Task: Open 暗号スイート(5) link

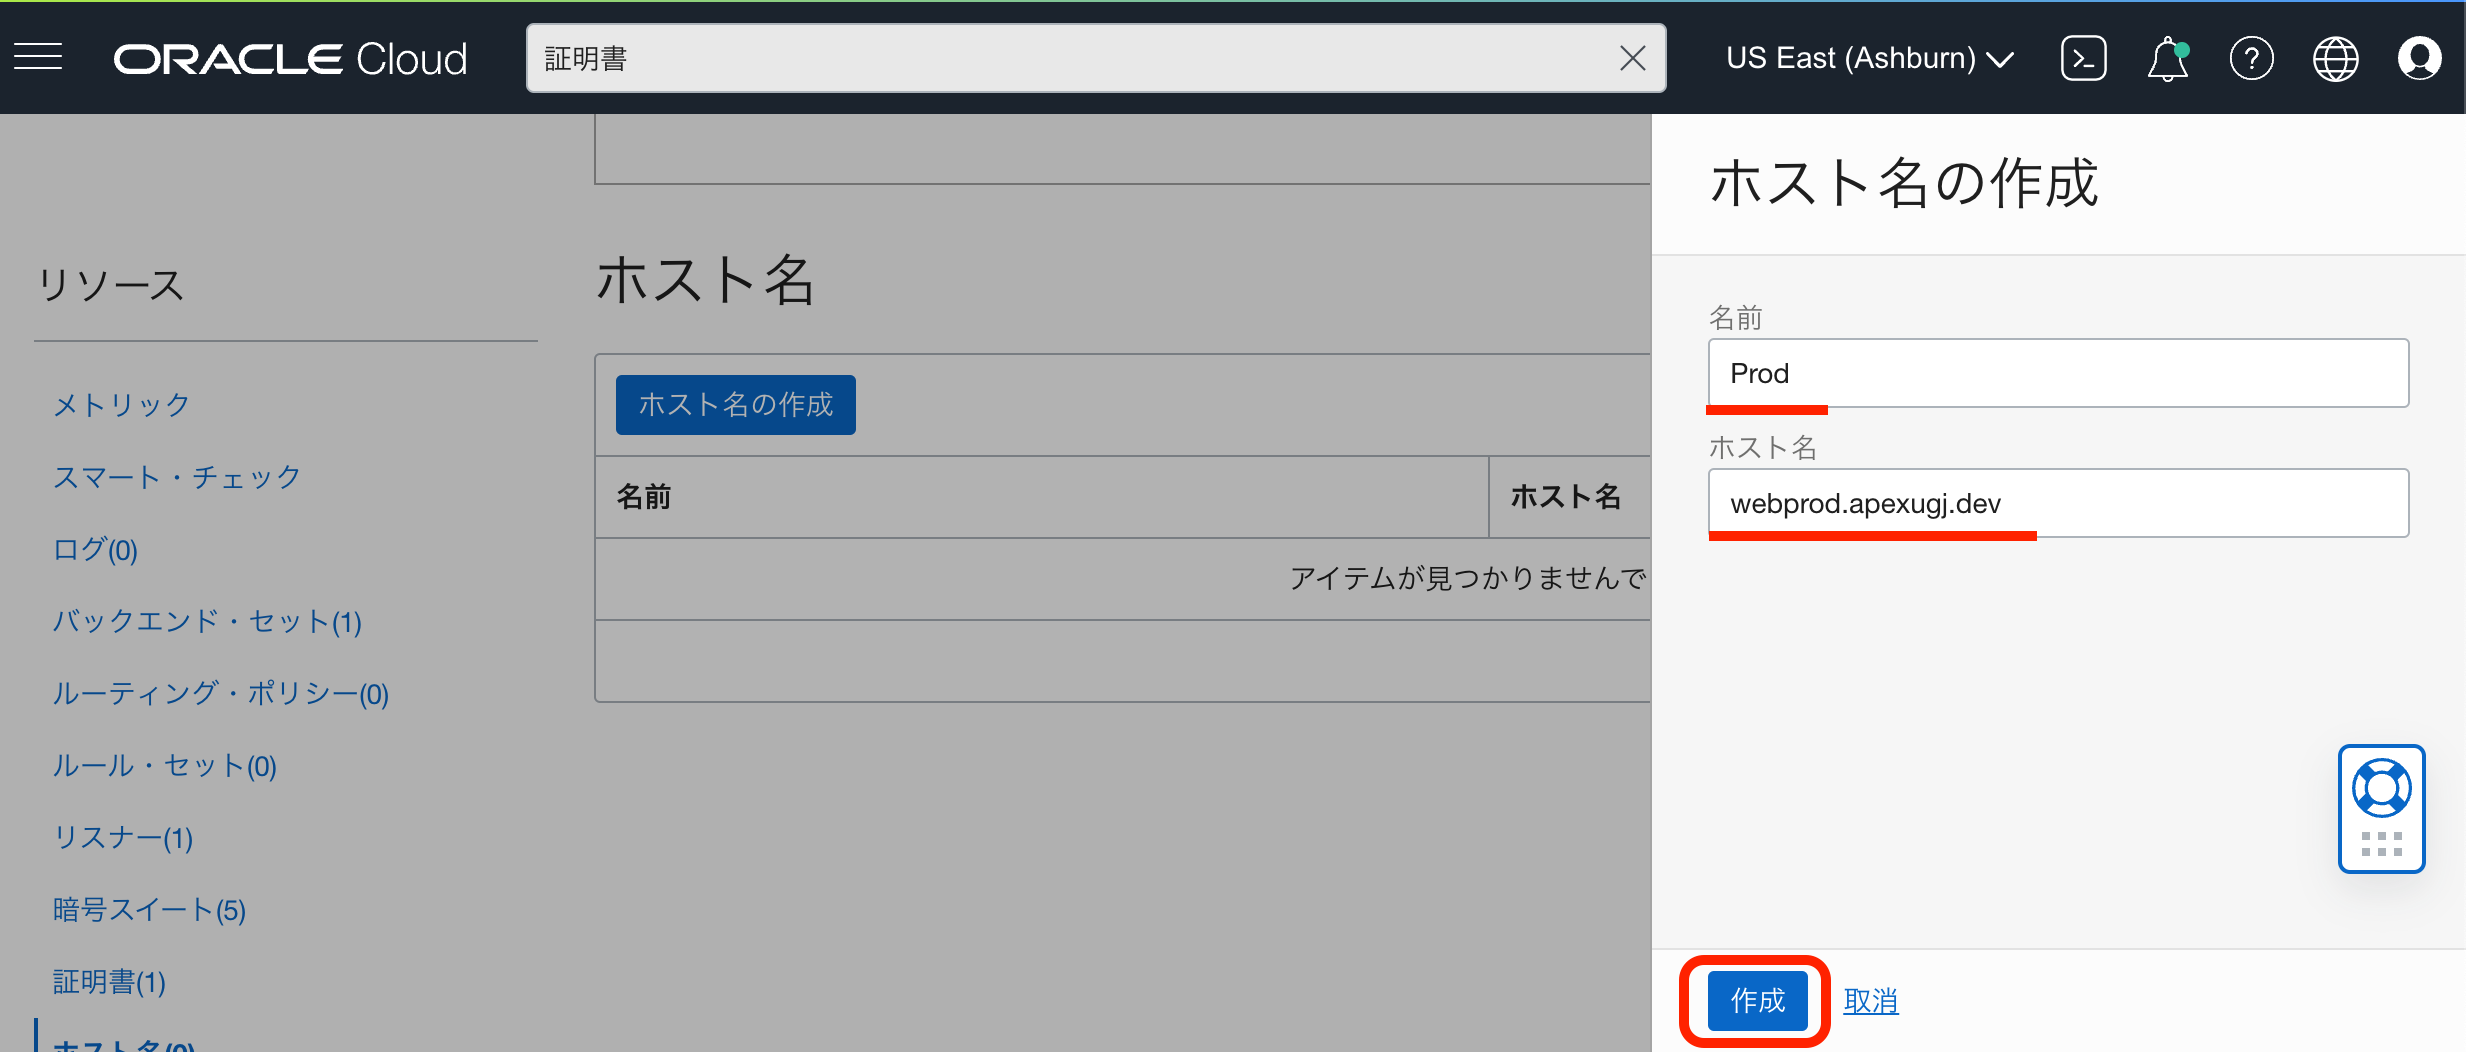Action: pyautogui.click(x=149, y=909)
